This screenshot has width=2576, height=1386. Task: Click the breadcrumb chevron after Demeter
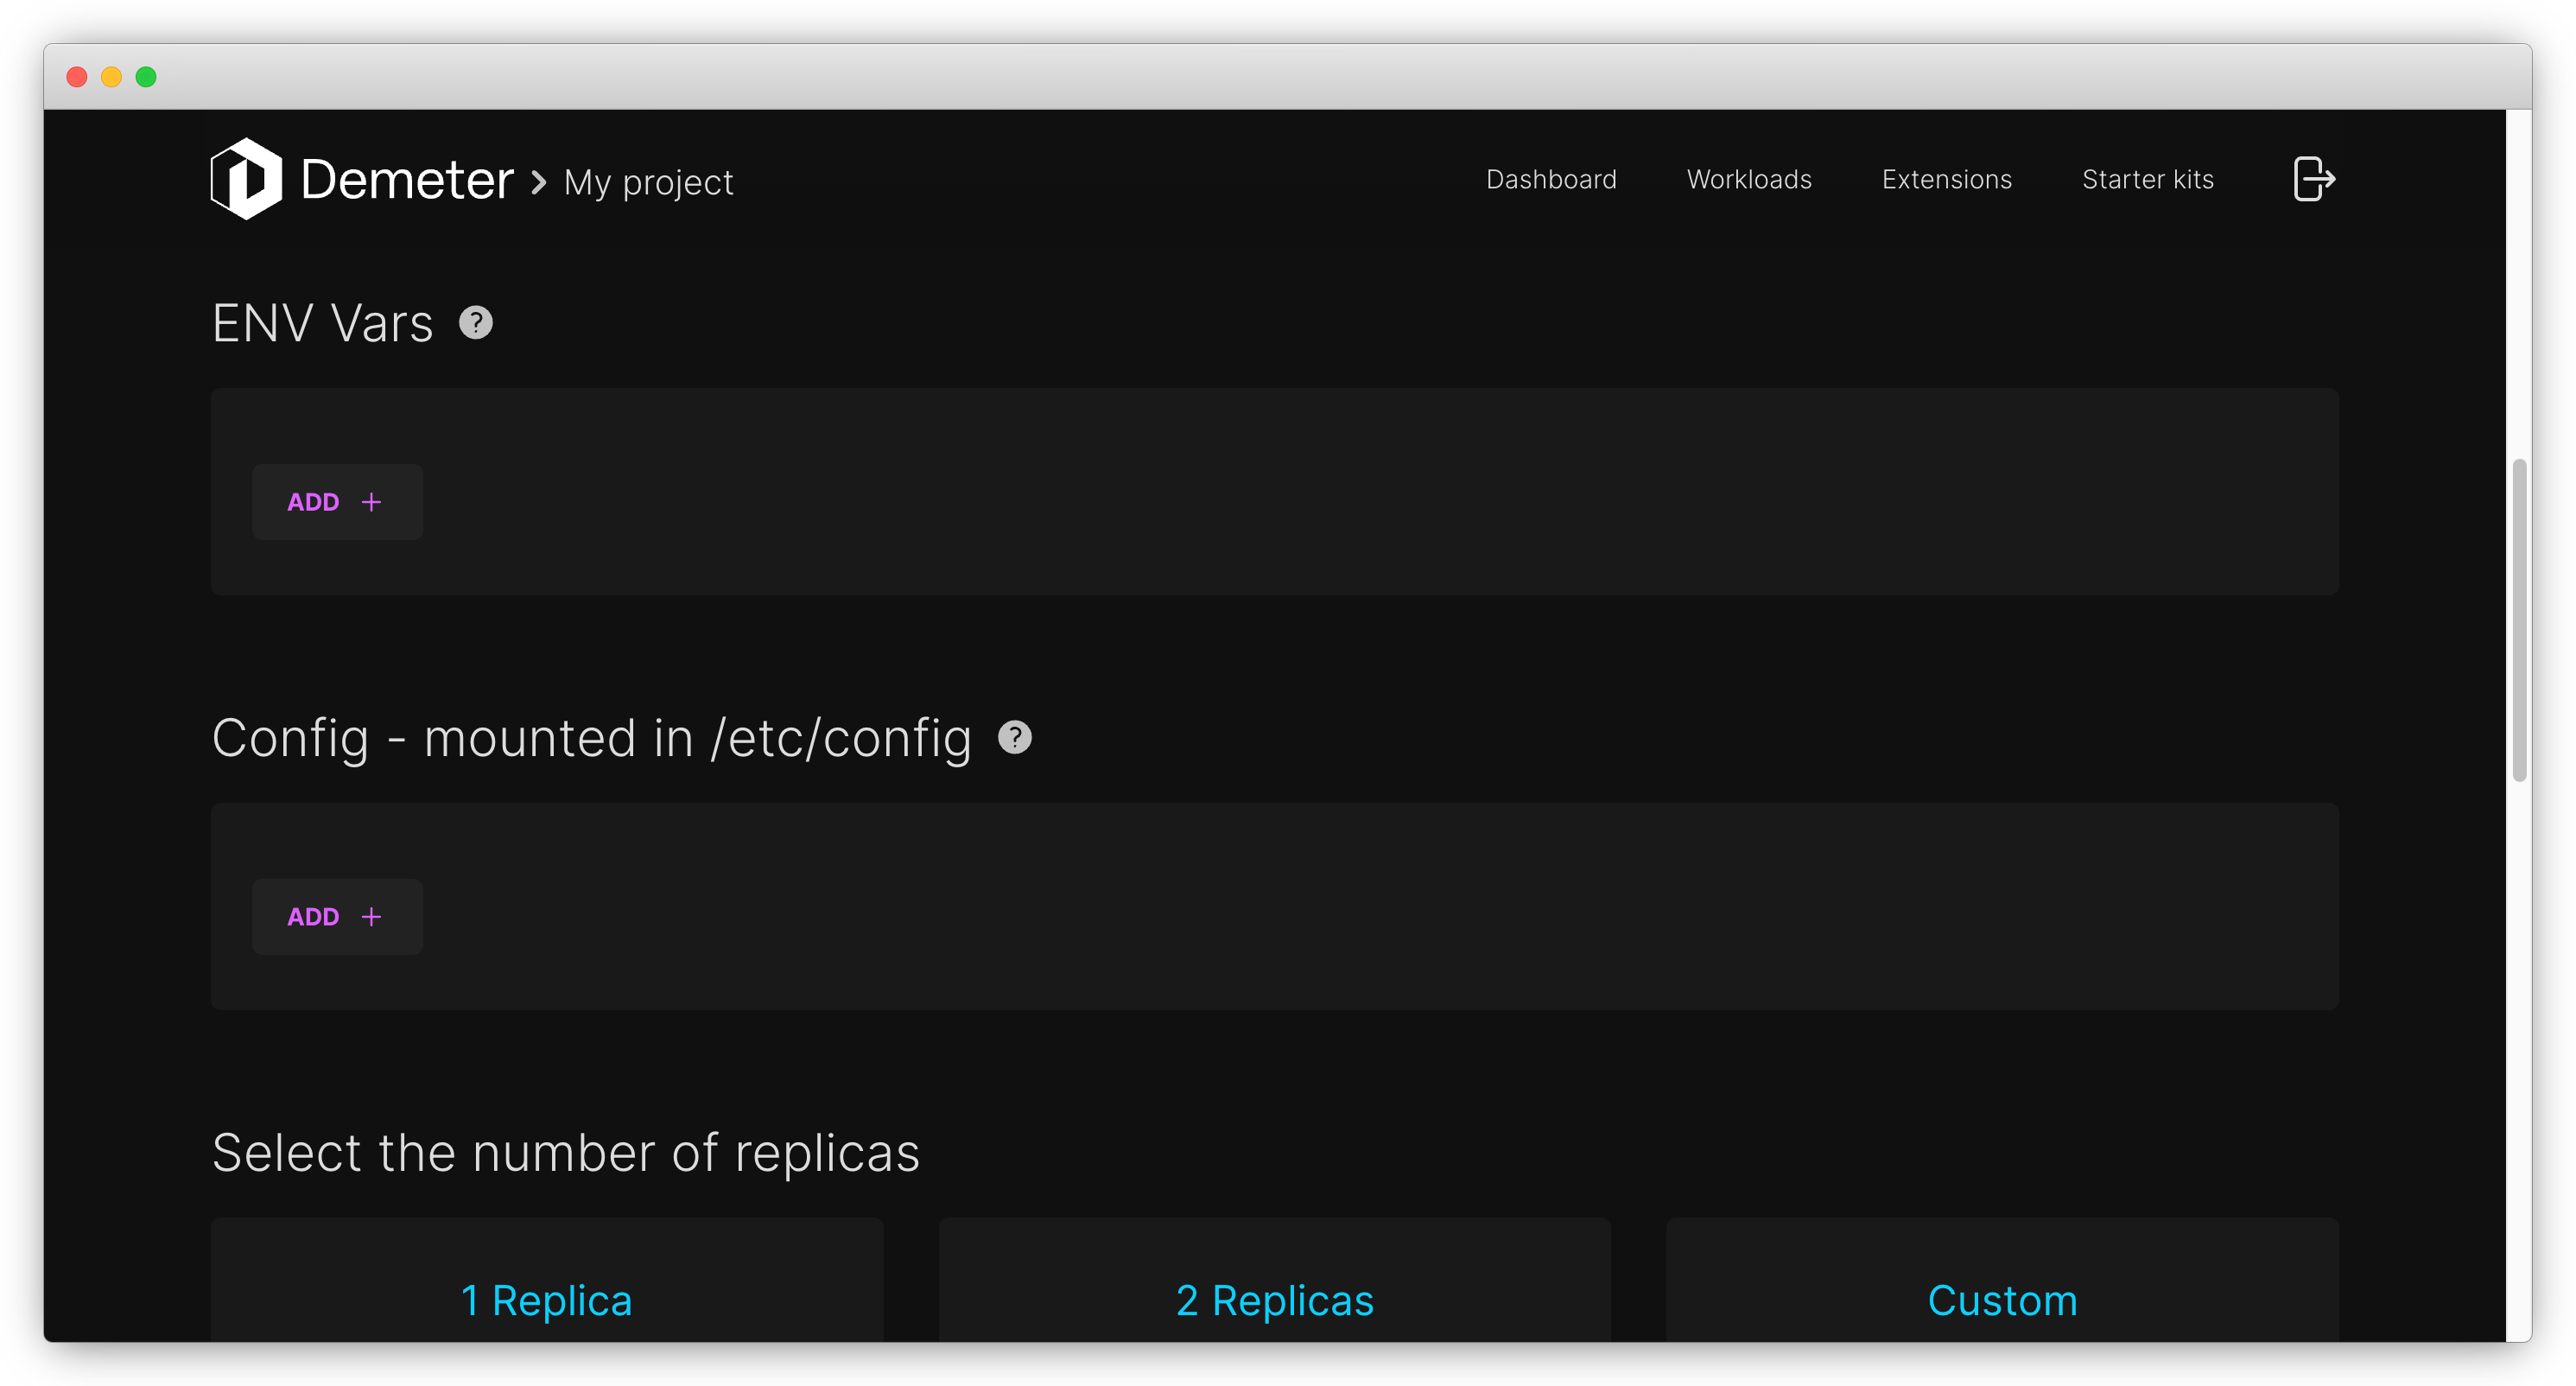(539, 182)
